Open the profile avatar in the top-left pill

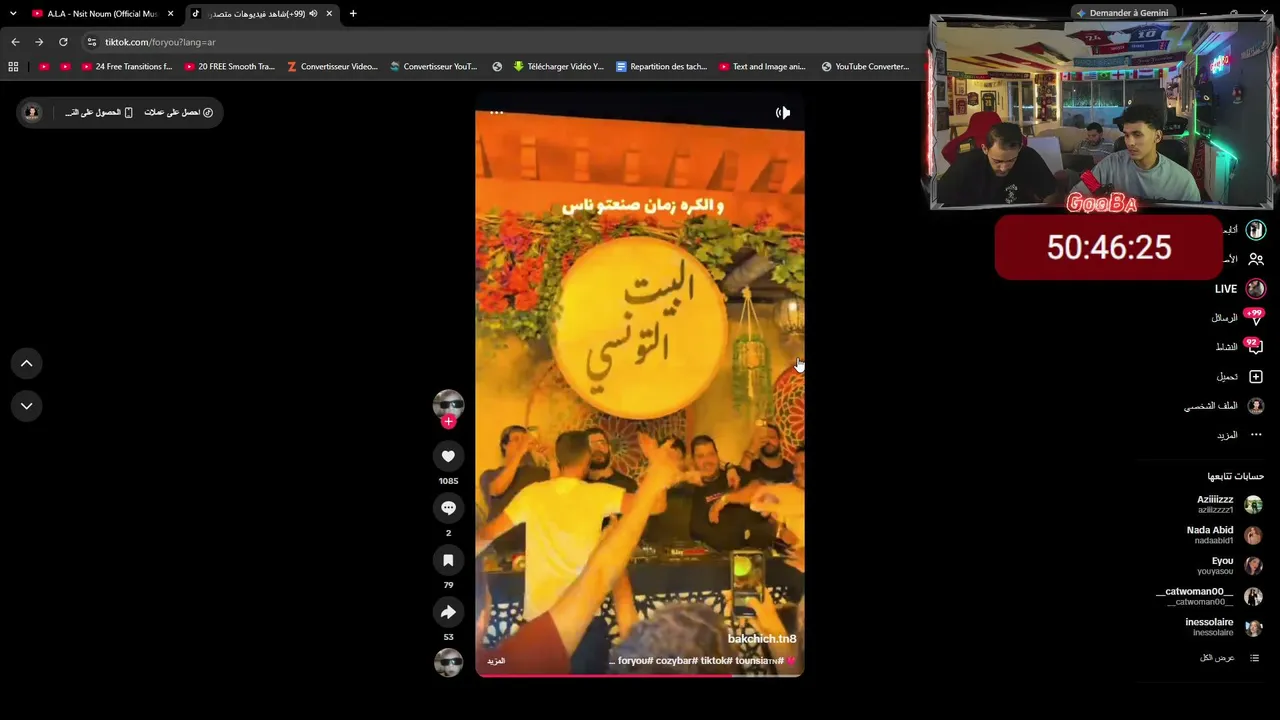click(32, 112)
